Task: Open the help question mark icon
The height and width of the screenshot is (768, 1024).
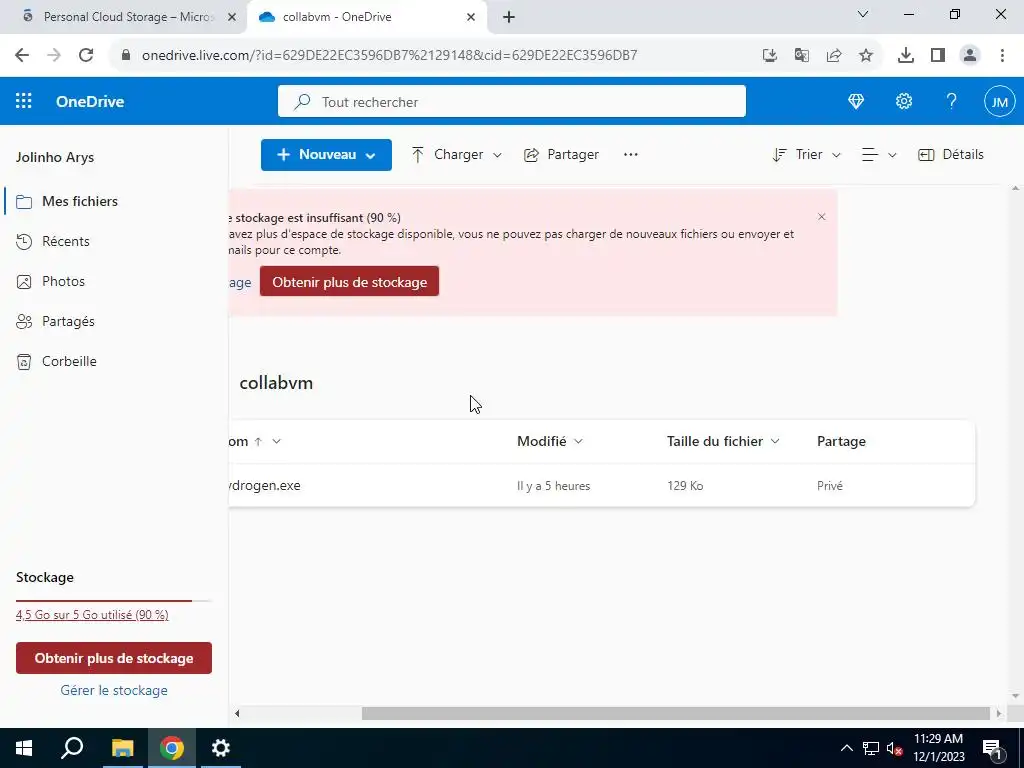Action: 952,101
